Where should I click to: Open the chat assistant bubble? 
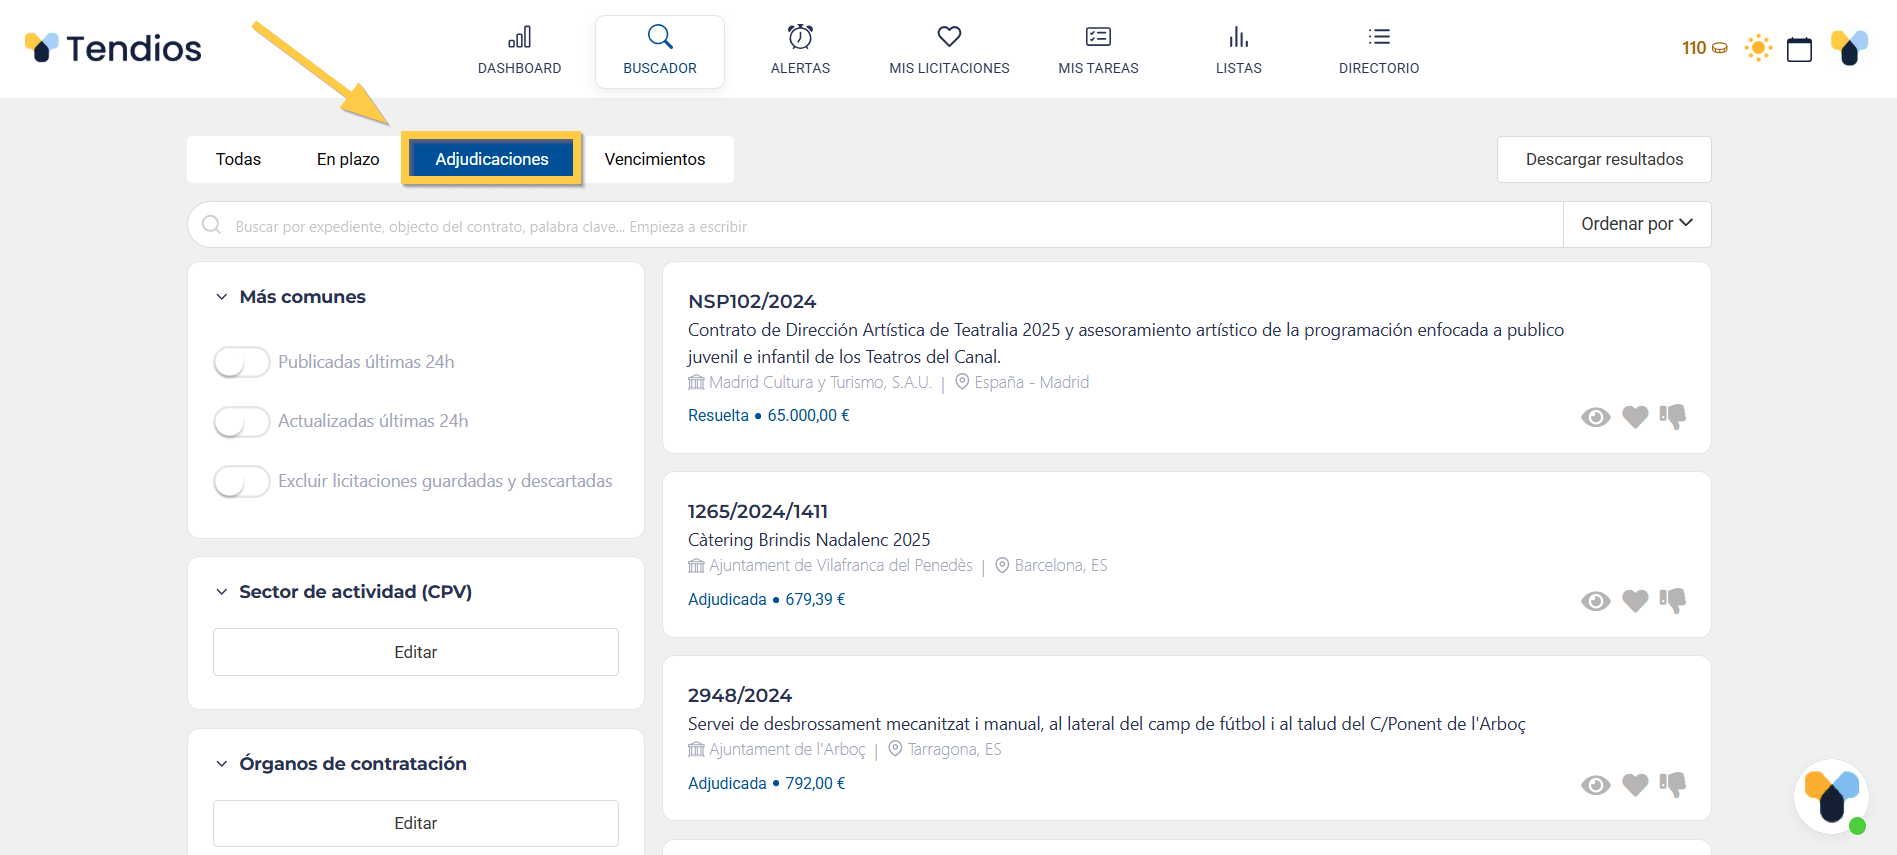1831,797
